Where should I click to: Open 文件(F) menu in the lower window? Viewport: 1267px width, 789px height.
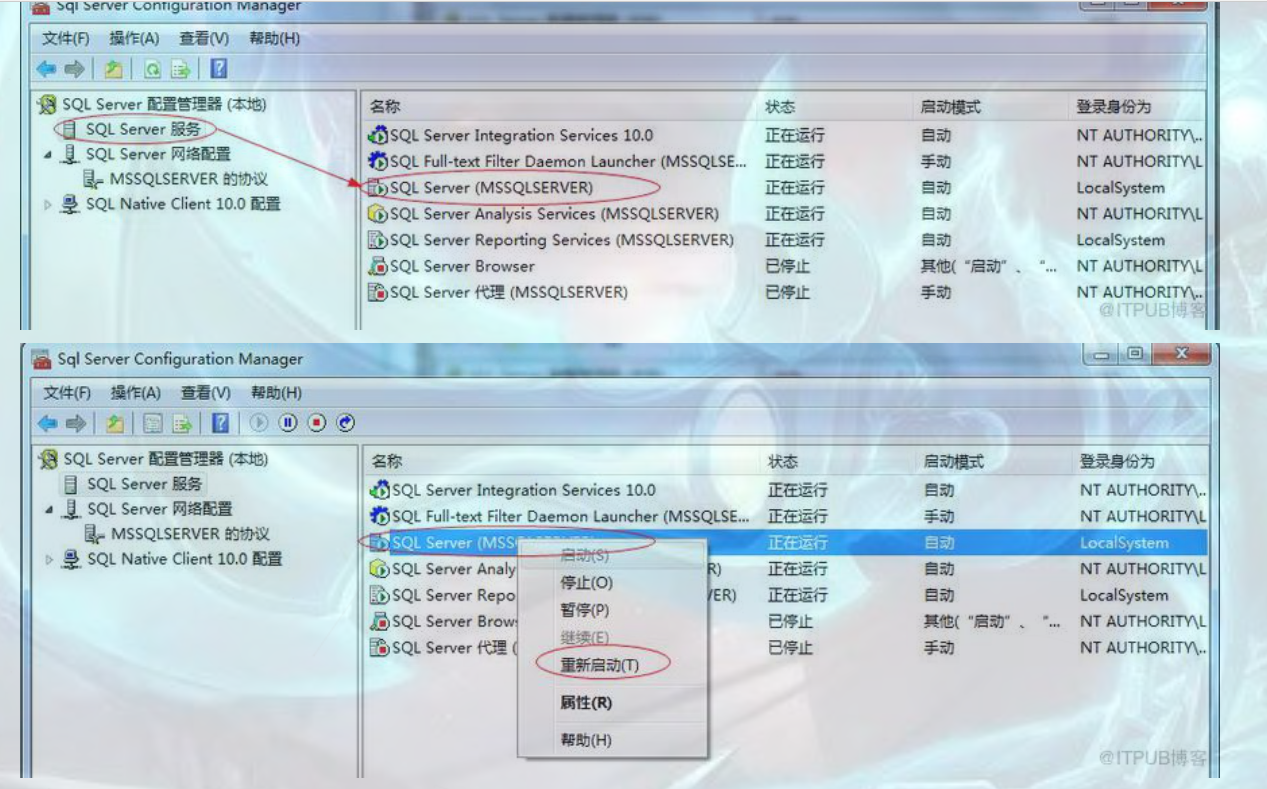(68, 392)
